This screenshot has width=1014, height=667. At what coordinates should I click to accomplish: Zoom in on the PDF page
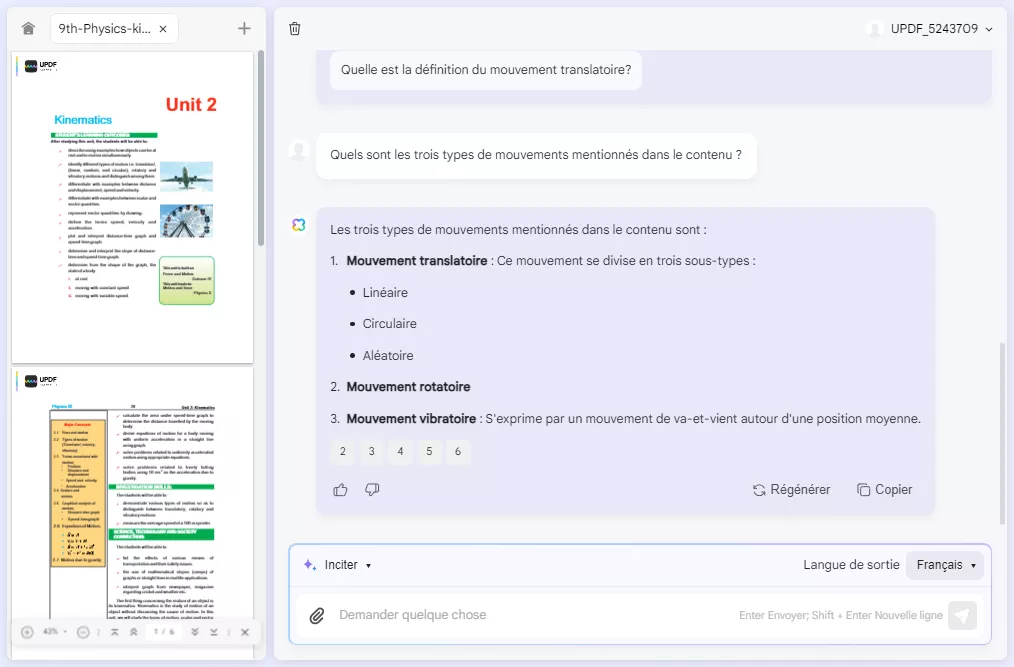click(x=26, y=631)
